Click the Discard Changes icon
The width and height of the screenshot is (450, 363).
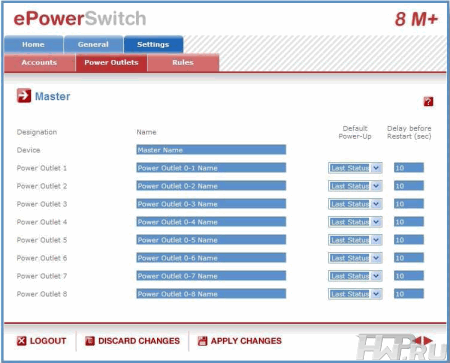pos(90,341)
